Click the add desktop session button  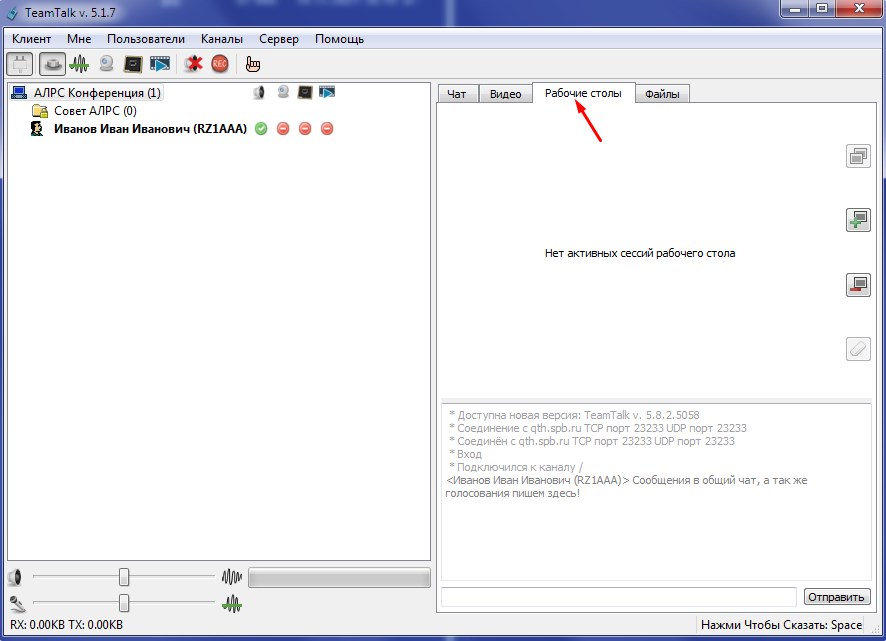tap(858, 221)
